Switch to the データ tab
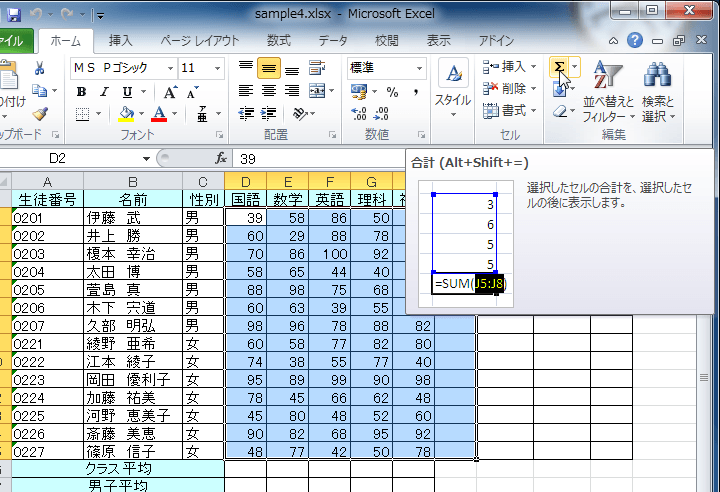The image size is (720, 492). [x=333, y=41]
